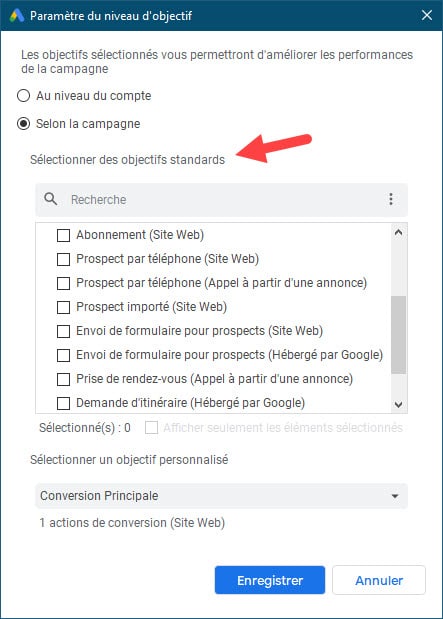Click the custom goal dropdown arrow
This screenshot has height=619, width=443.
(x=395, y=496)
